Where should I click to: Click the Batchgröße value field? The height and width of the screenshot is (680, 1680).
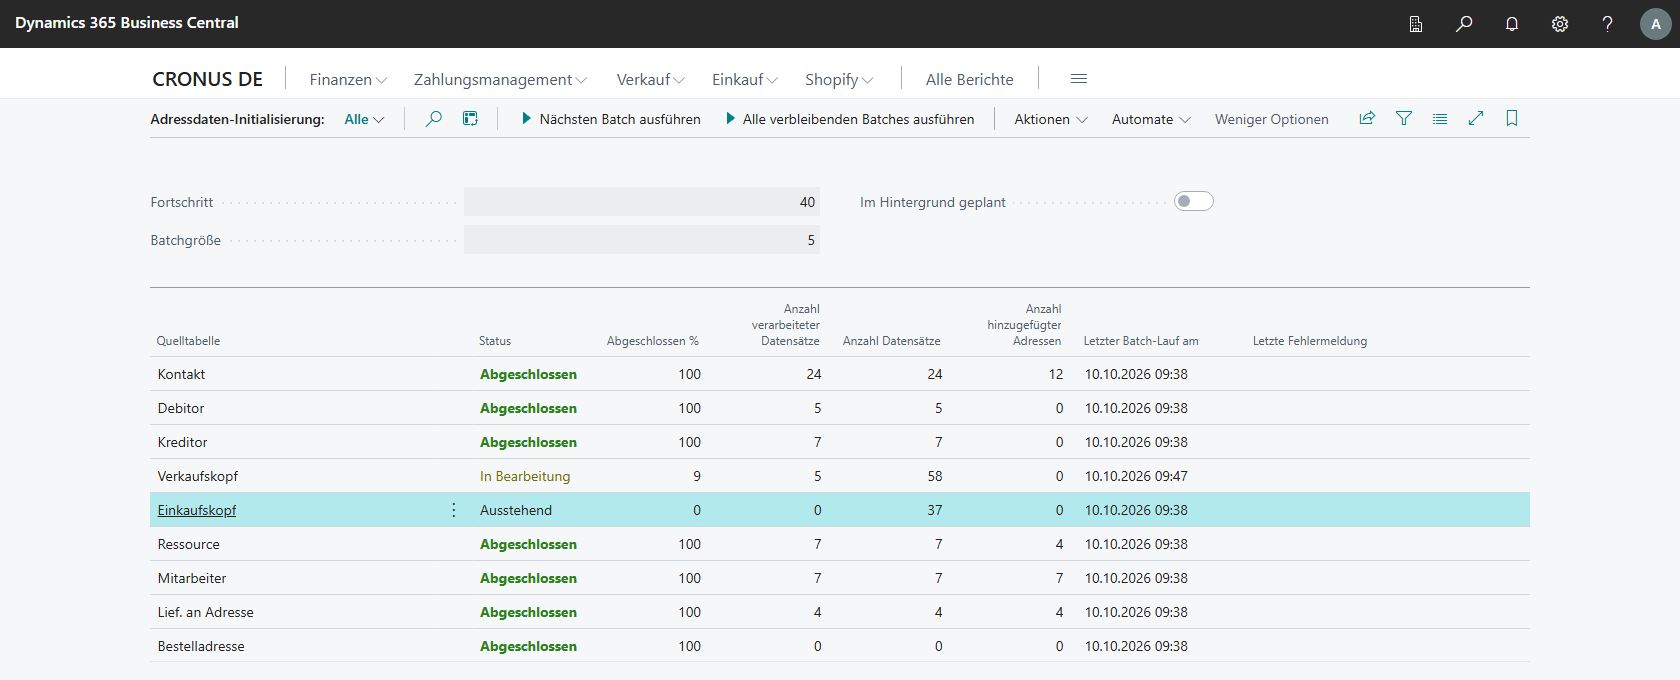click(x=642, y=240)
